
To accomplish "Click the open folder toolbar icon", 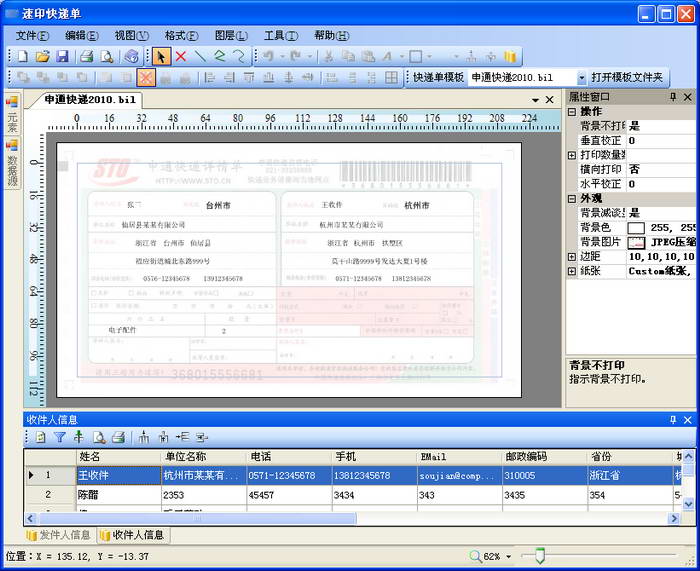I will (42, 57).
